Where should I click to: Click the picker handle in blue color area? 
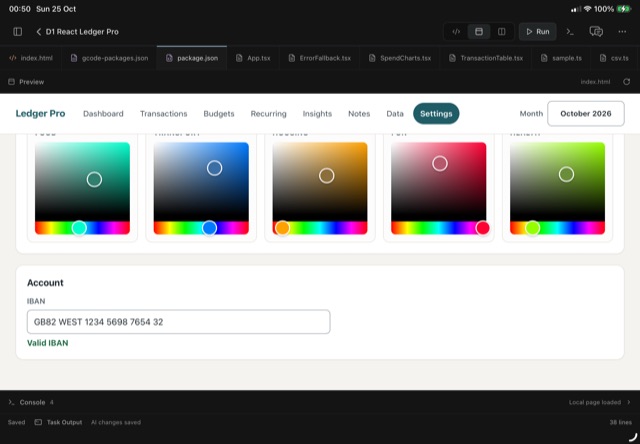[215, 168]
